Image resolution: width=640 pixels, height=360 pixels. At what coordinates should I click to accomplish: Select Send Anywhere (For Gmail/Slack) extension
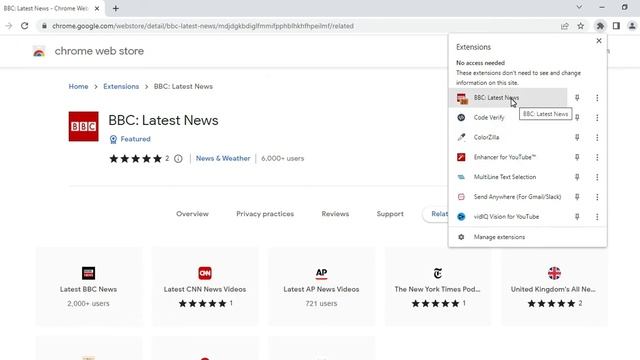508,197
